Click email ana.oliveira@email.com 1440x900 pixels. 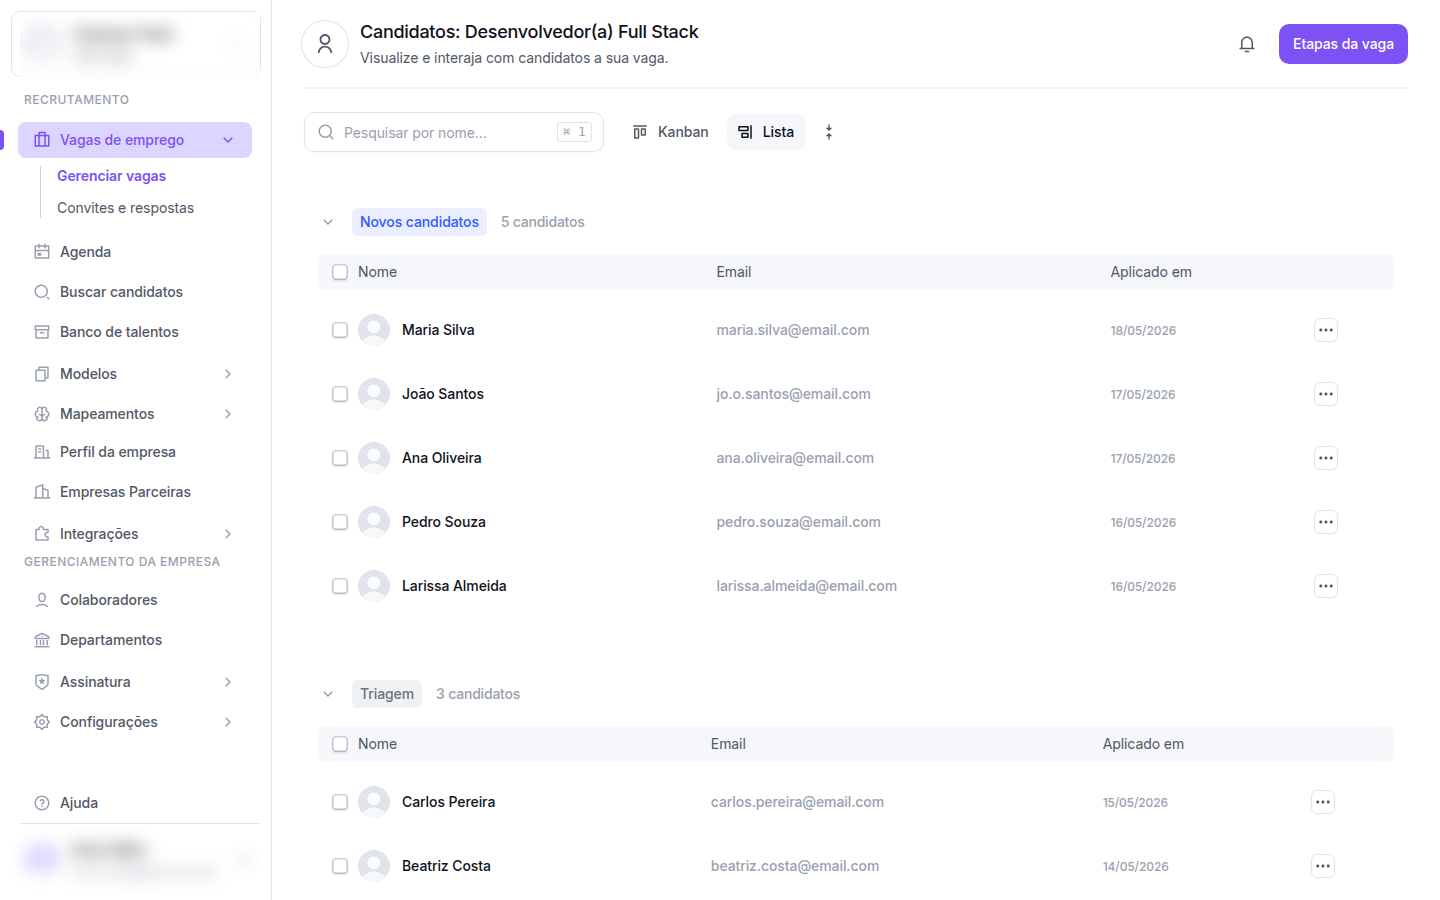point(795,458)
